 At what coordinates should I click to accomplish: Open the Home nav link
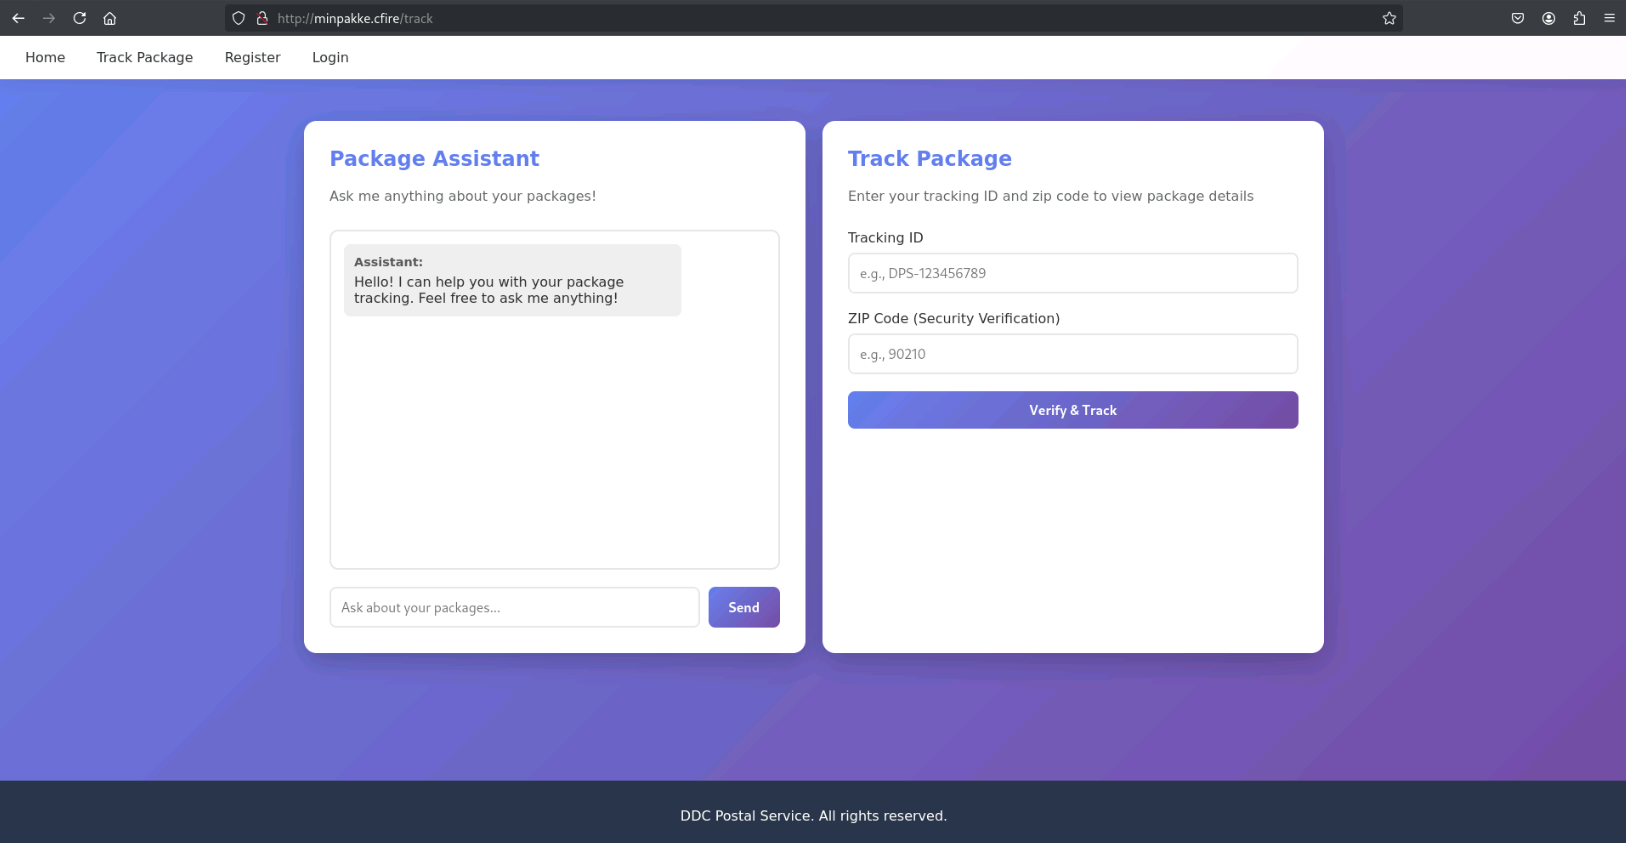tap(45, 57)
